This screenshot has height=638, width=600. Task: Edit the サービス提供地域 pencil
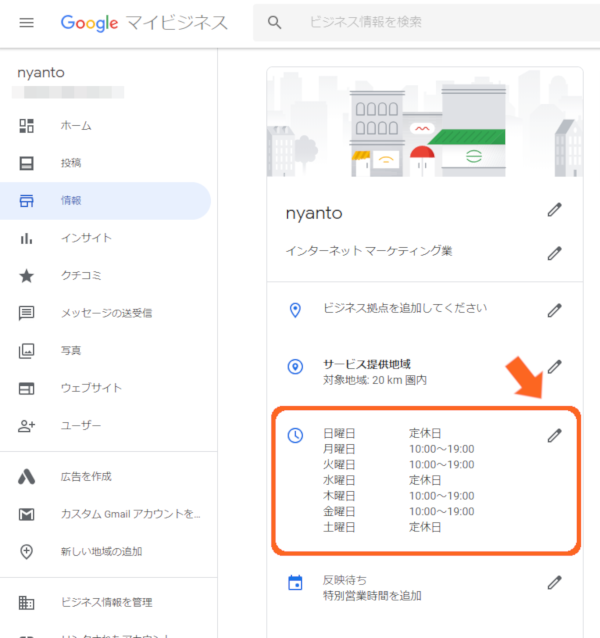tap(554, 367)
